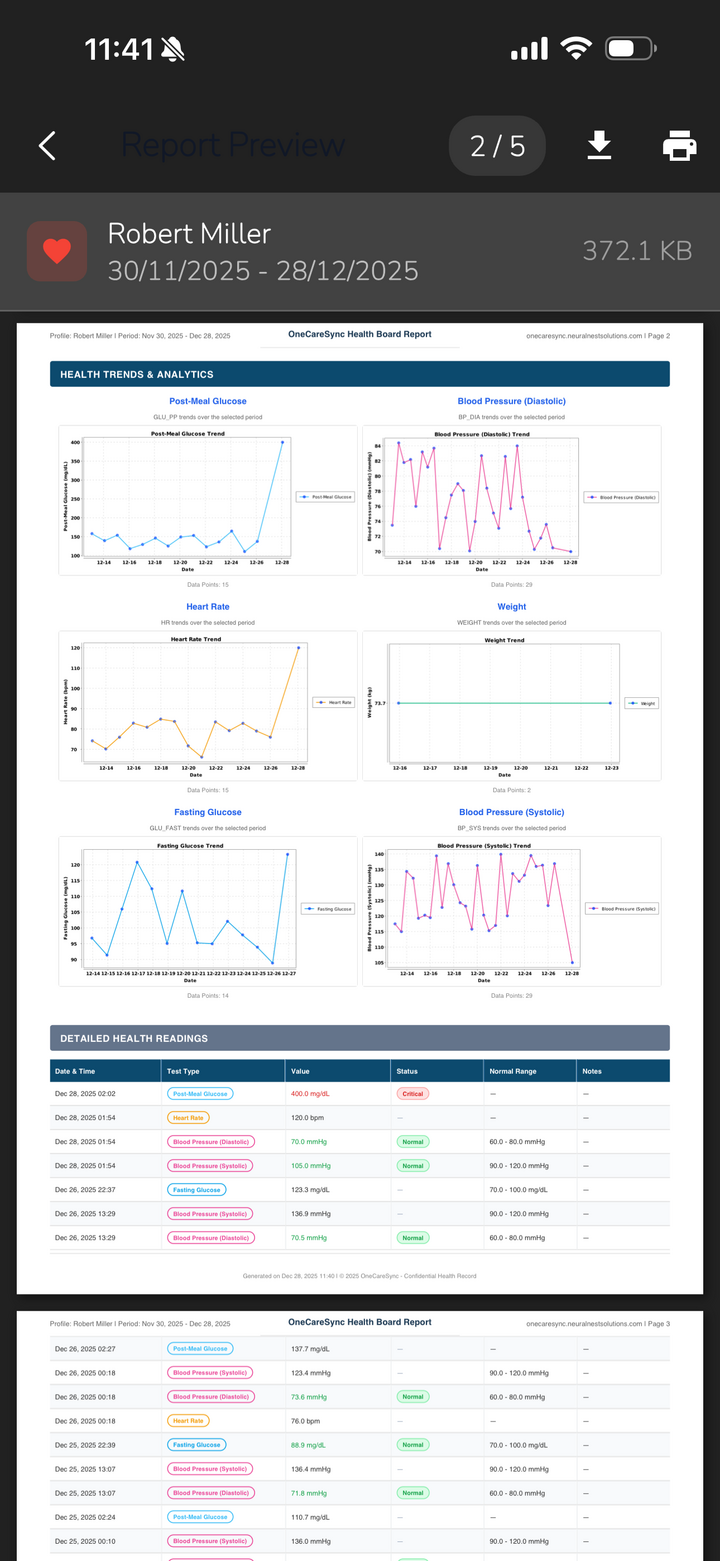
Task: Tap the 105.0 mmHg value
Action: tap(310, 1166)
